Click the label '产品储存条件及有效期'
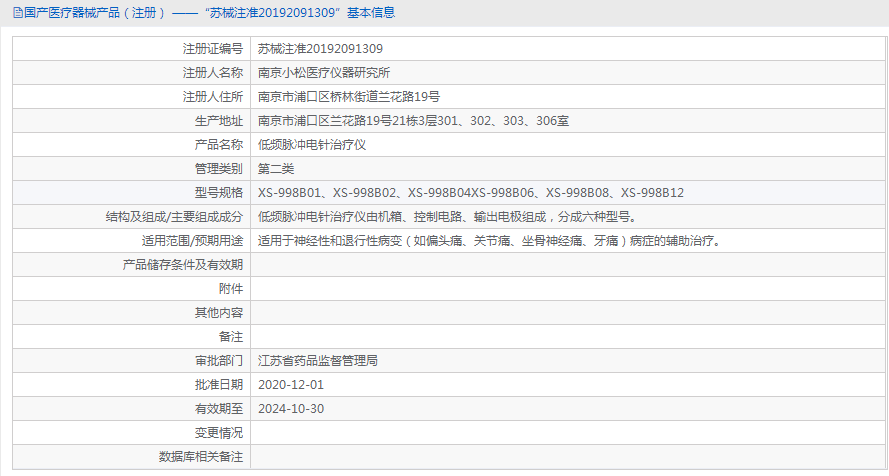 point(183,265)
